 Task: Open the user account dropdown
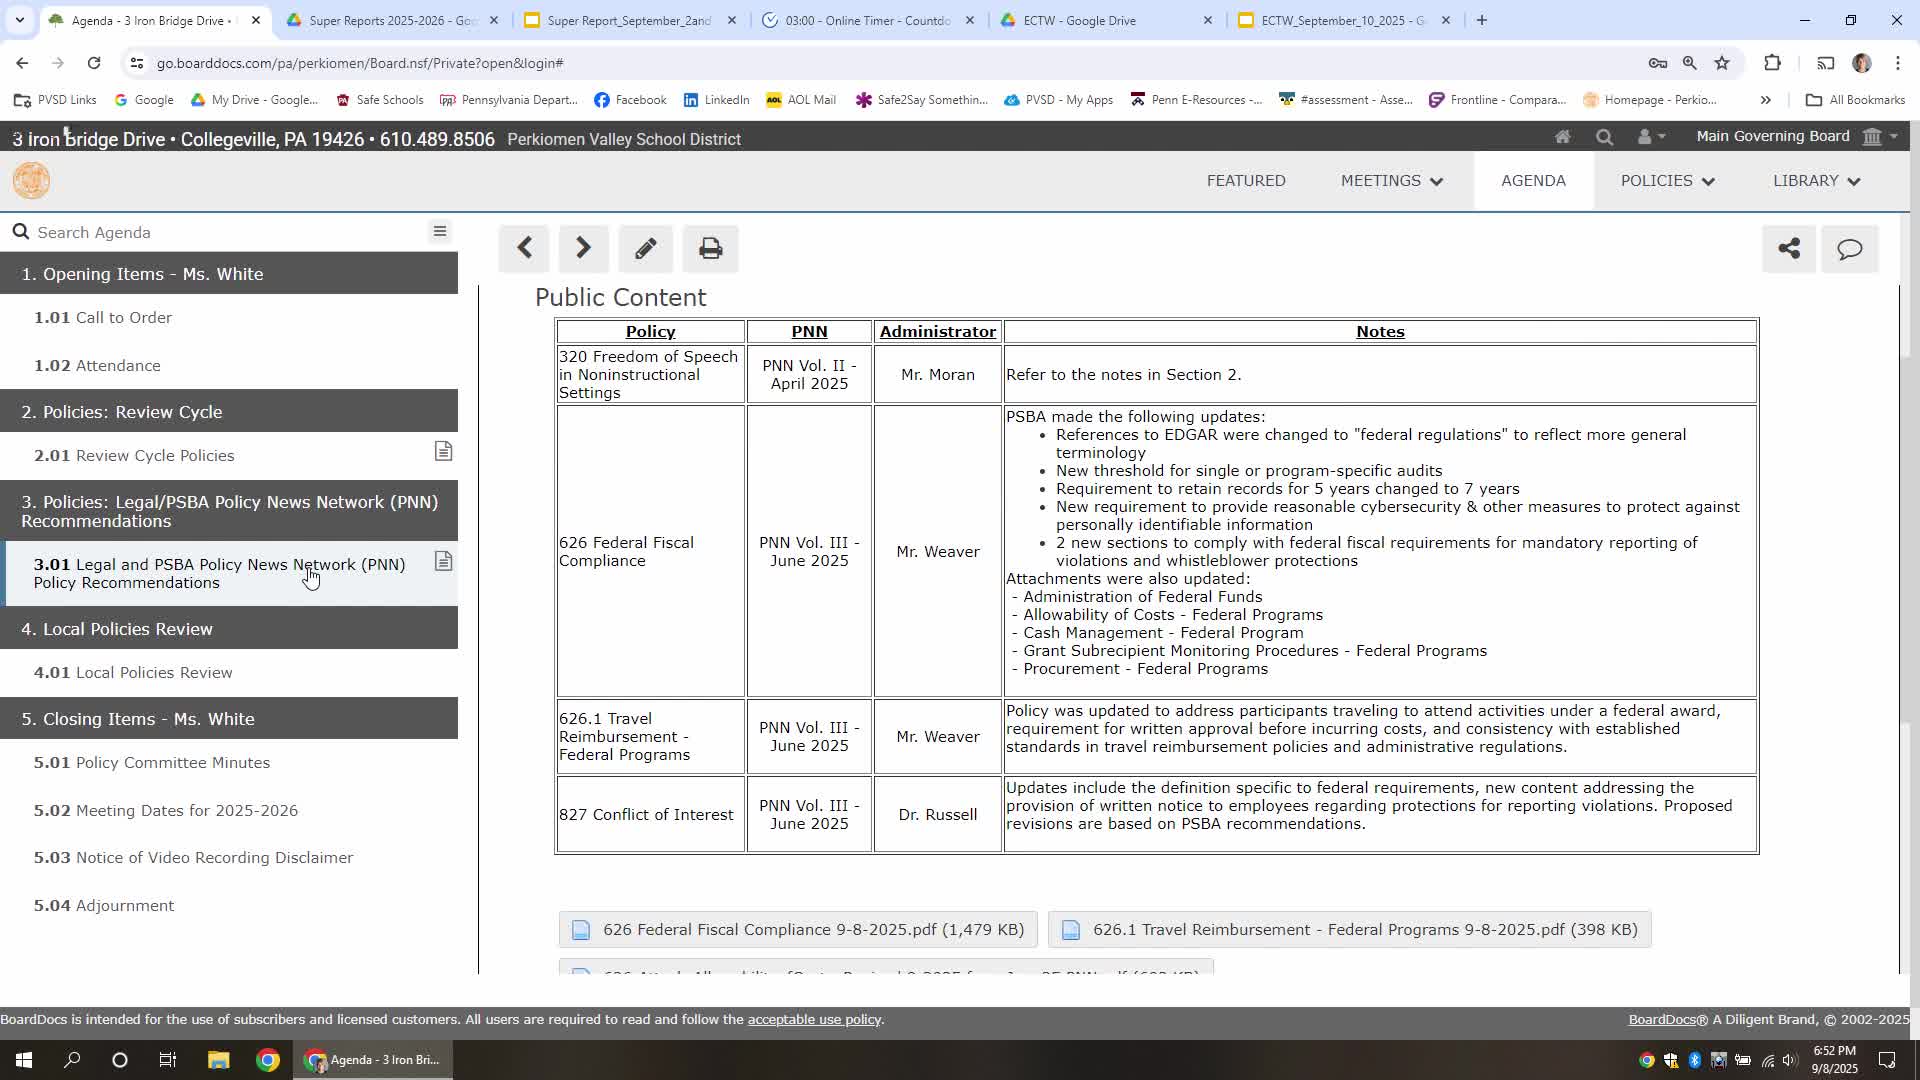1650,137
